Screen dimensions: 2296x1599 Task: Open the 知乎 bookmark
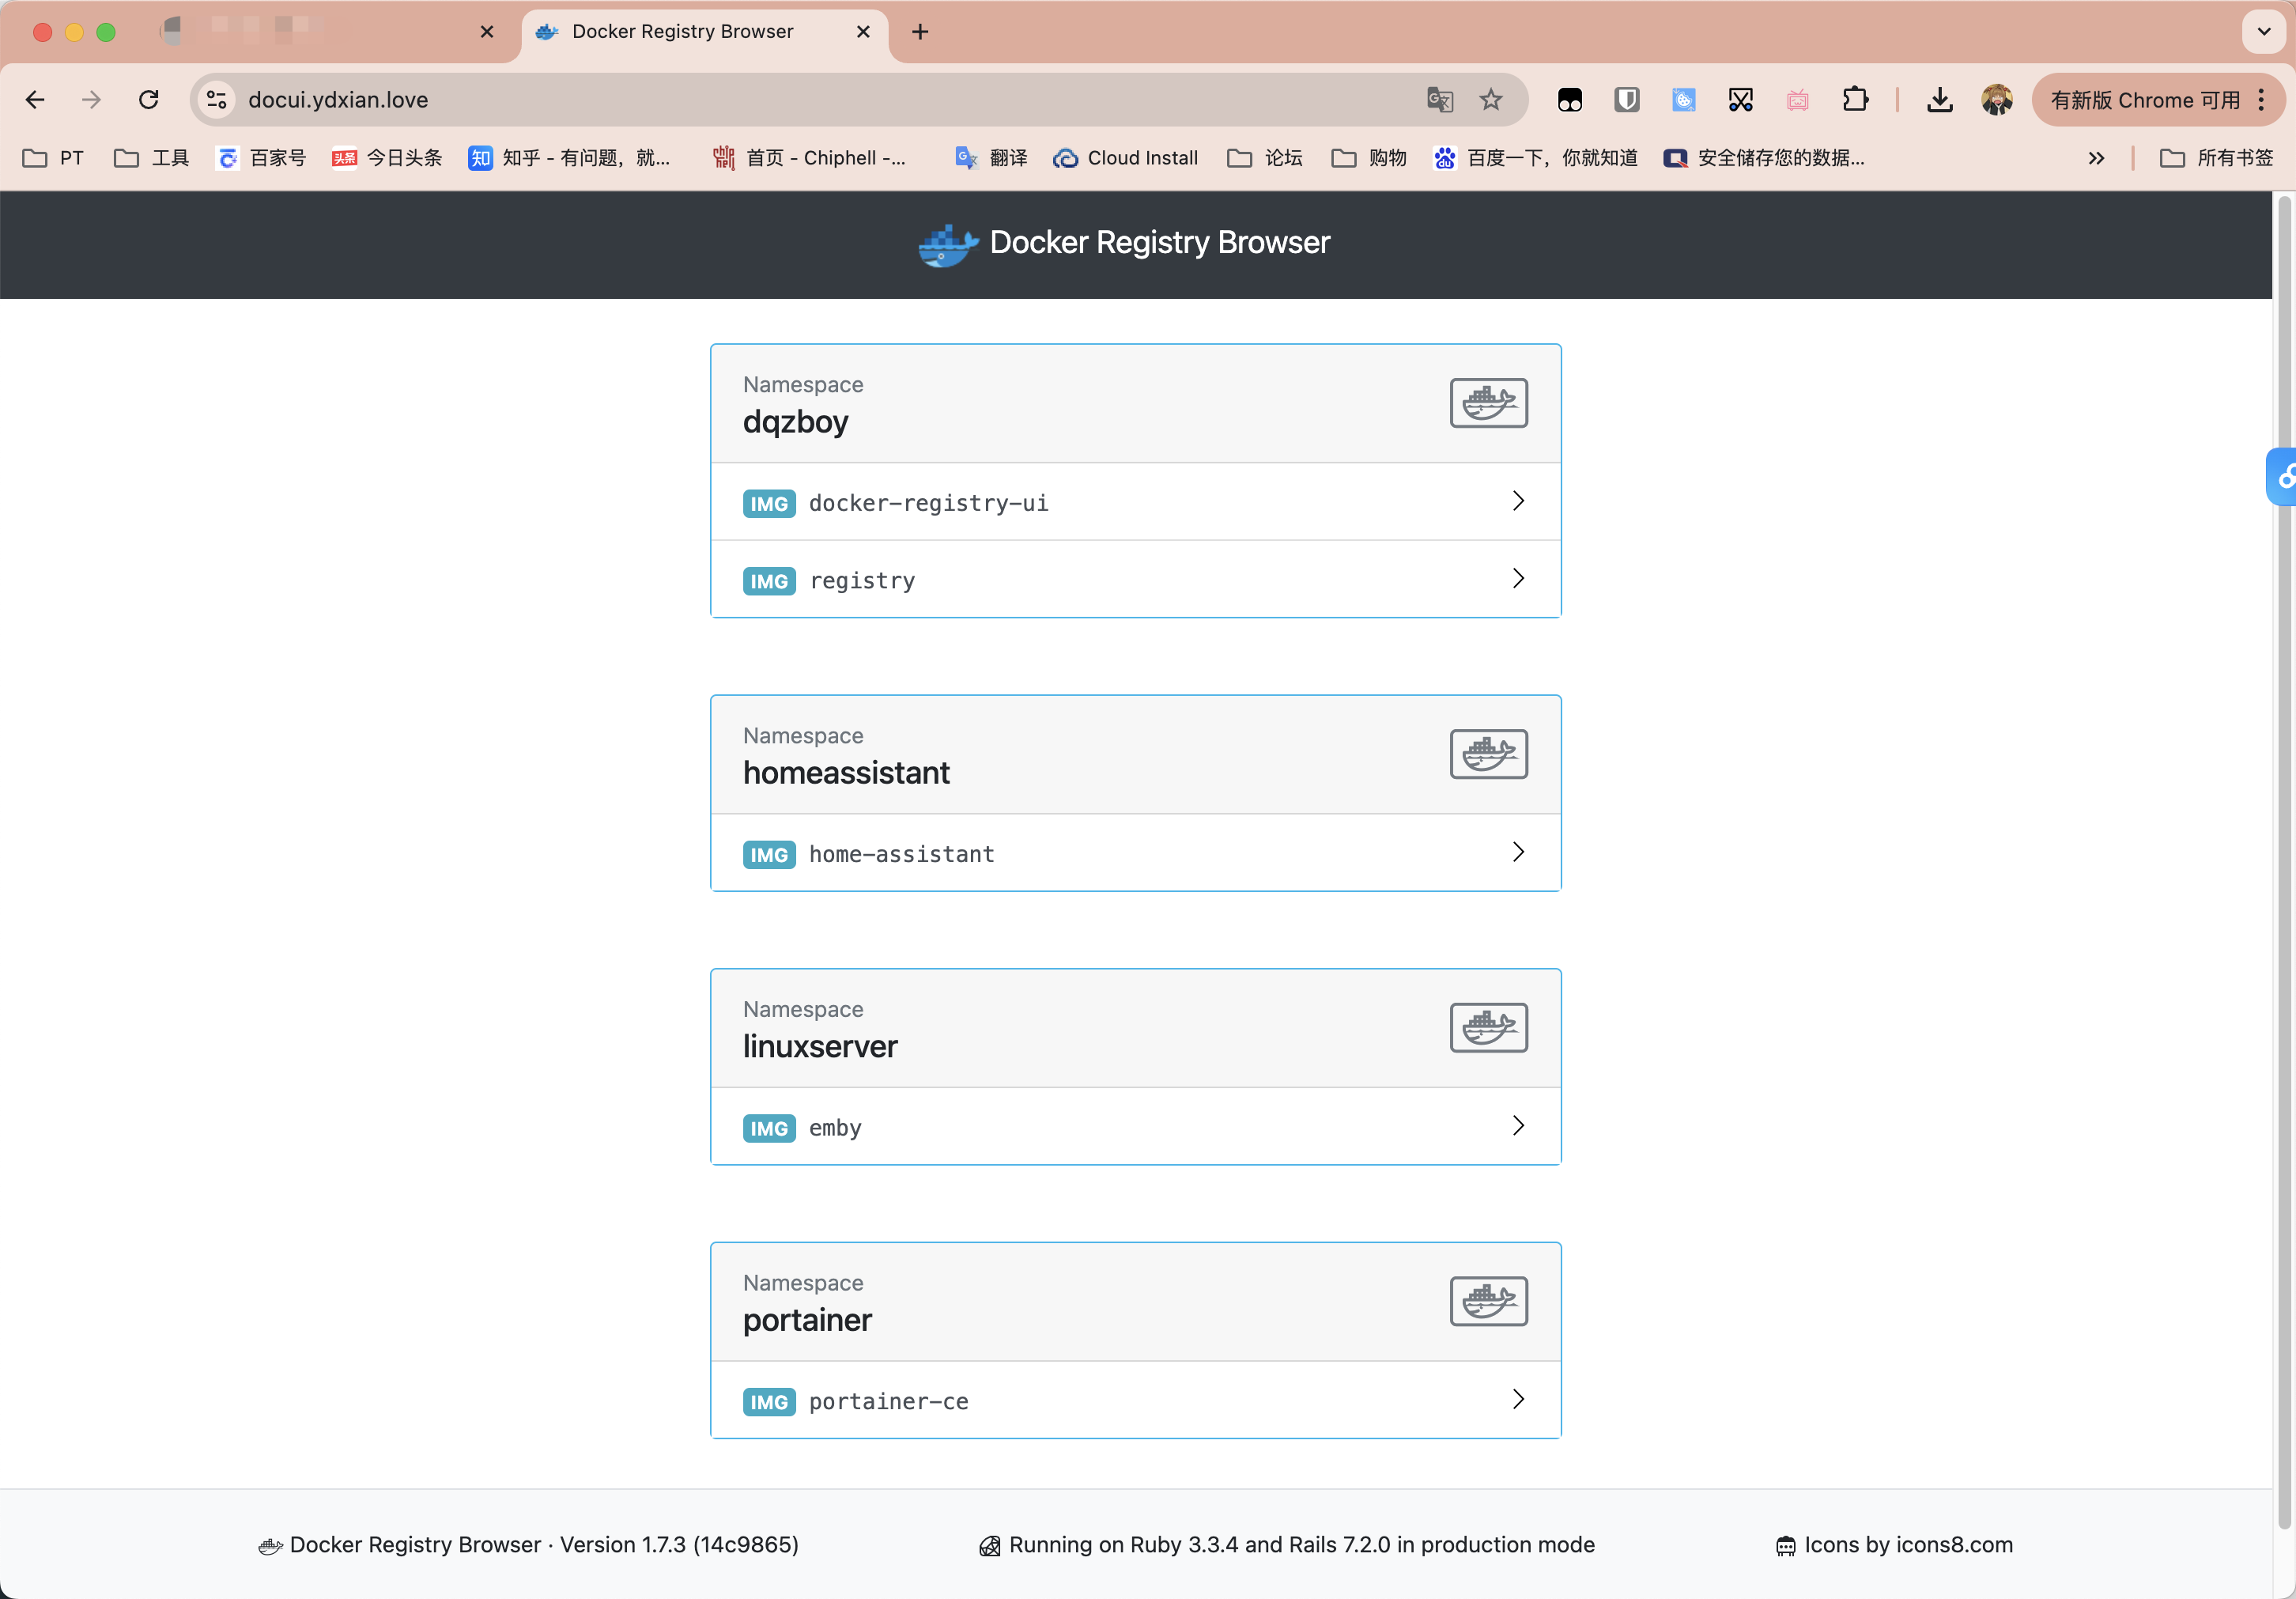click(x=569, y=158)
